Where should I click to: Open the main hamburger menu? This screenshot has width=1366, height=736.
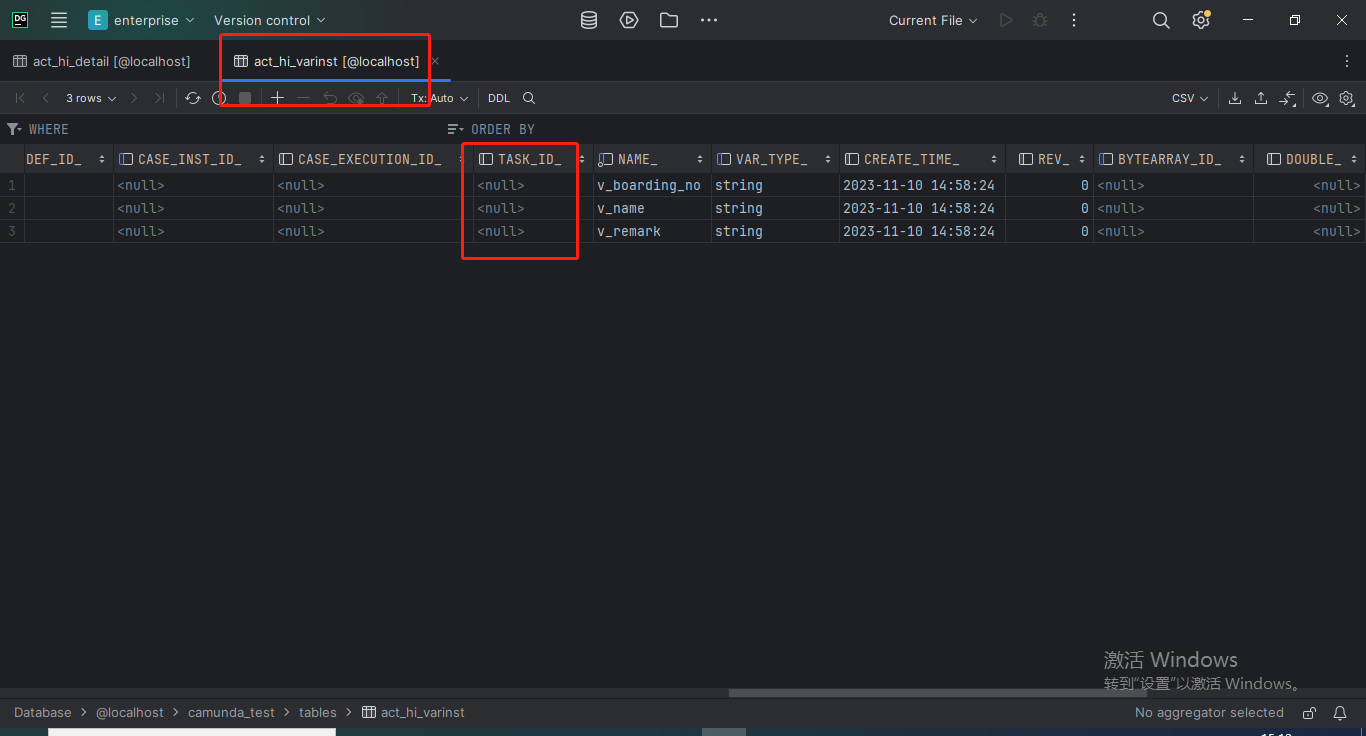click(x=59, y=20)
